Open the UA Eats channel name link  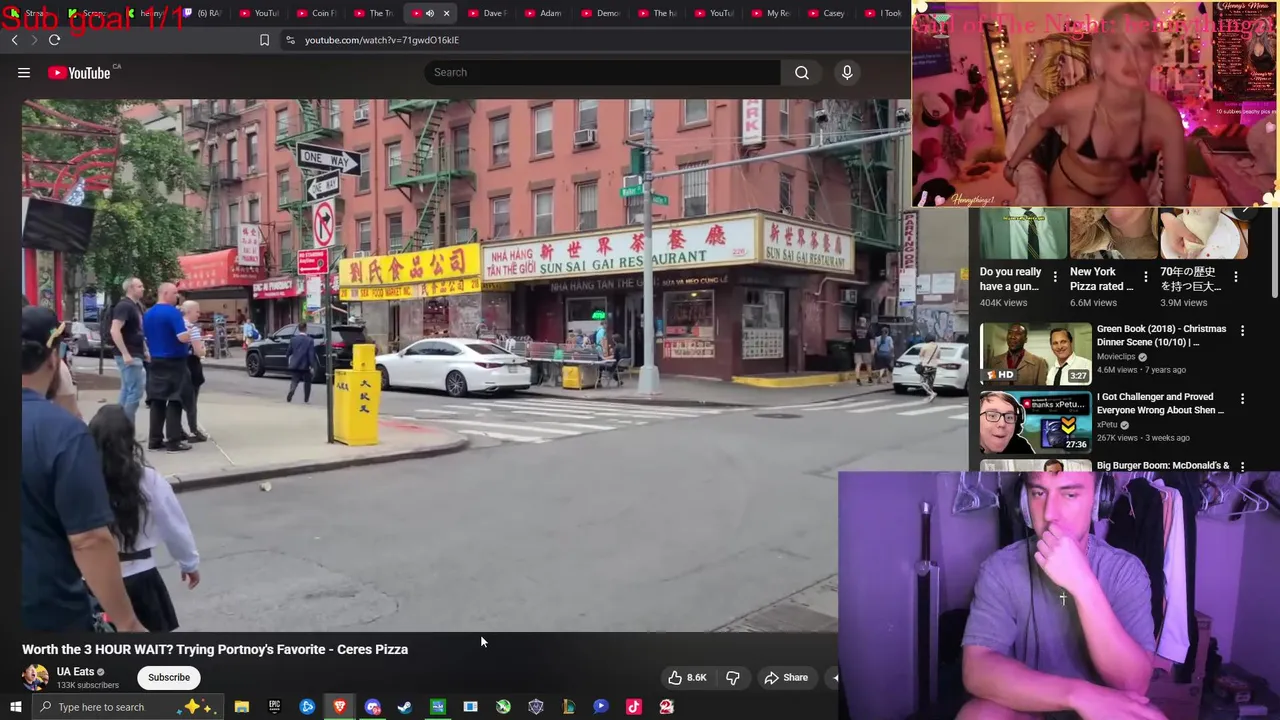[75, 671]
